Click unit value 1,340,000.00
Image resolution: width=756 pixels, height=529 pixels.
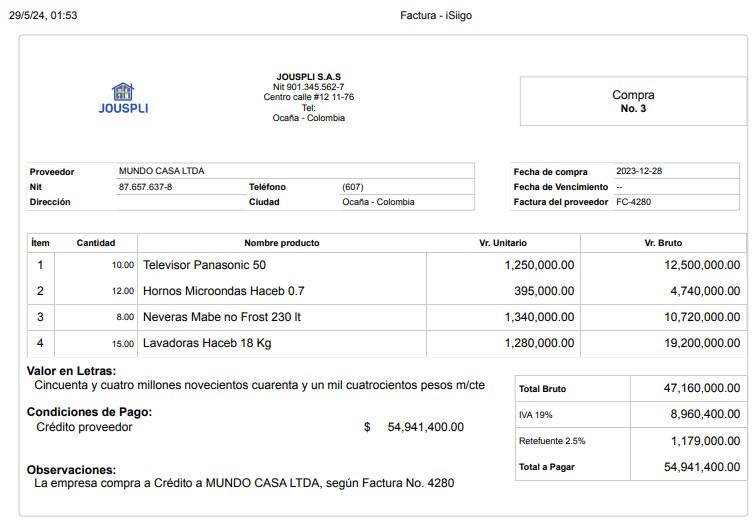click(x=539, y=317)
